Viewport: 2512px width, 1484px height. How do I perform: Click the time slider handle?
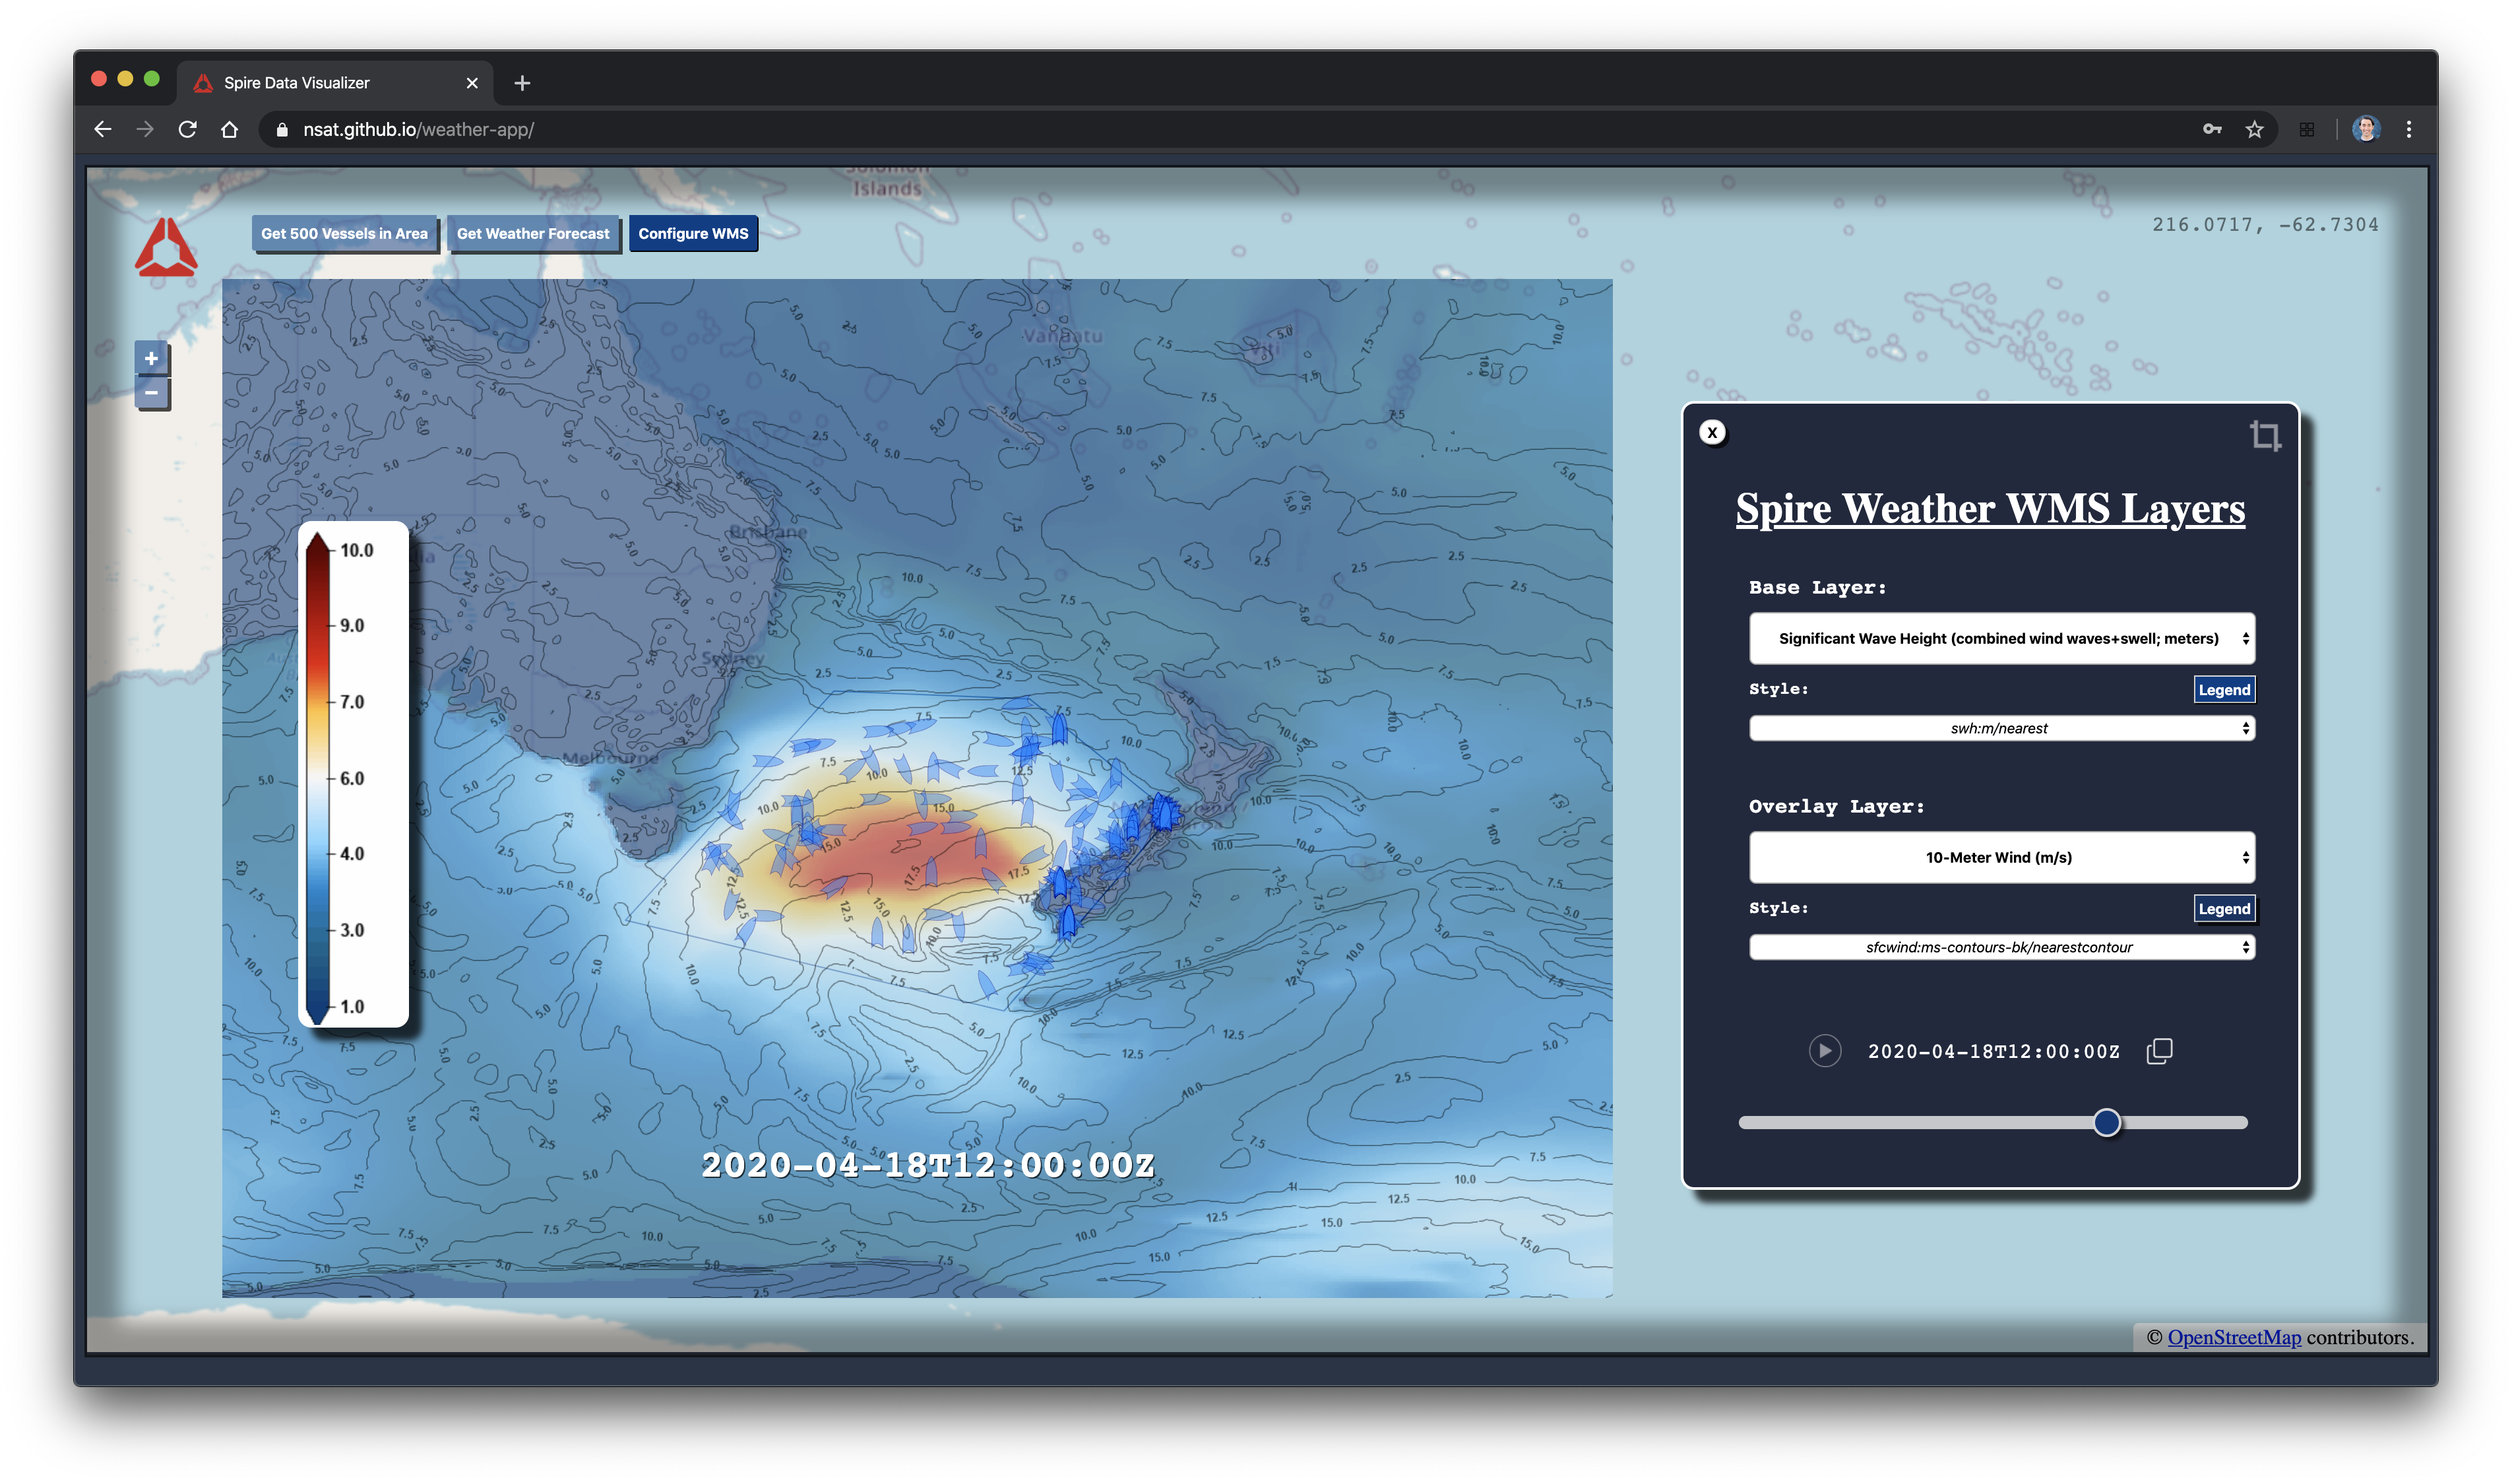tap(2106, 1122)
